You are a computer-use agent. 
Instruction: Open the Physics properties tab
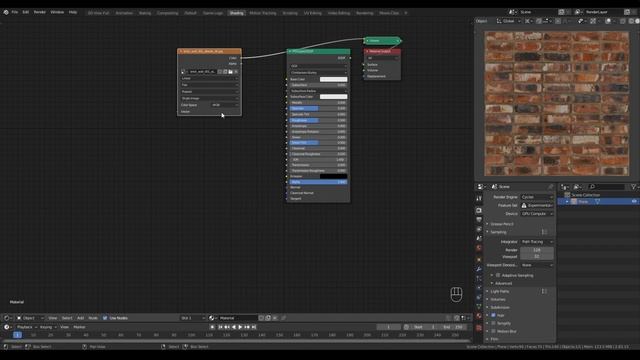click(479, 288)
